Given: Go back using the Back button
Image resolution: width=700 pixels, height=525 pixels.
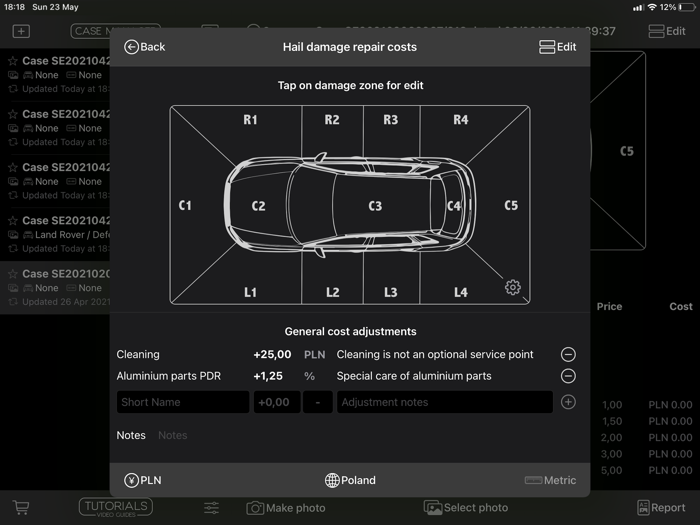Looking at the screenshot, I should pos(144,47).
